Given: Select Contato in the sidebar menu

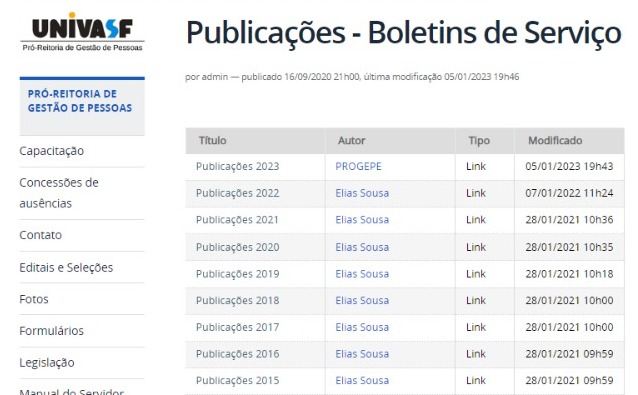Looking at the screenshot, I should click(x=41, y=235).
